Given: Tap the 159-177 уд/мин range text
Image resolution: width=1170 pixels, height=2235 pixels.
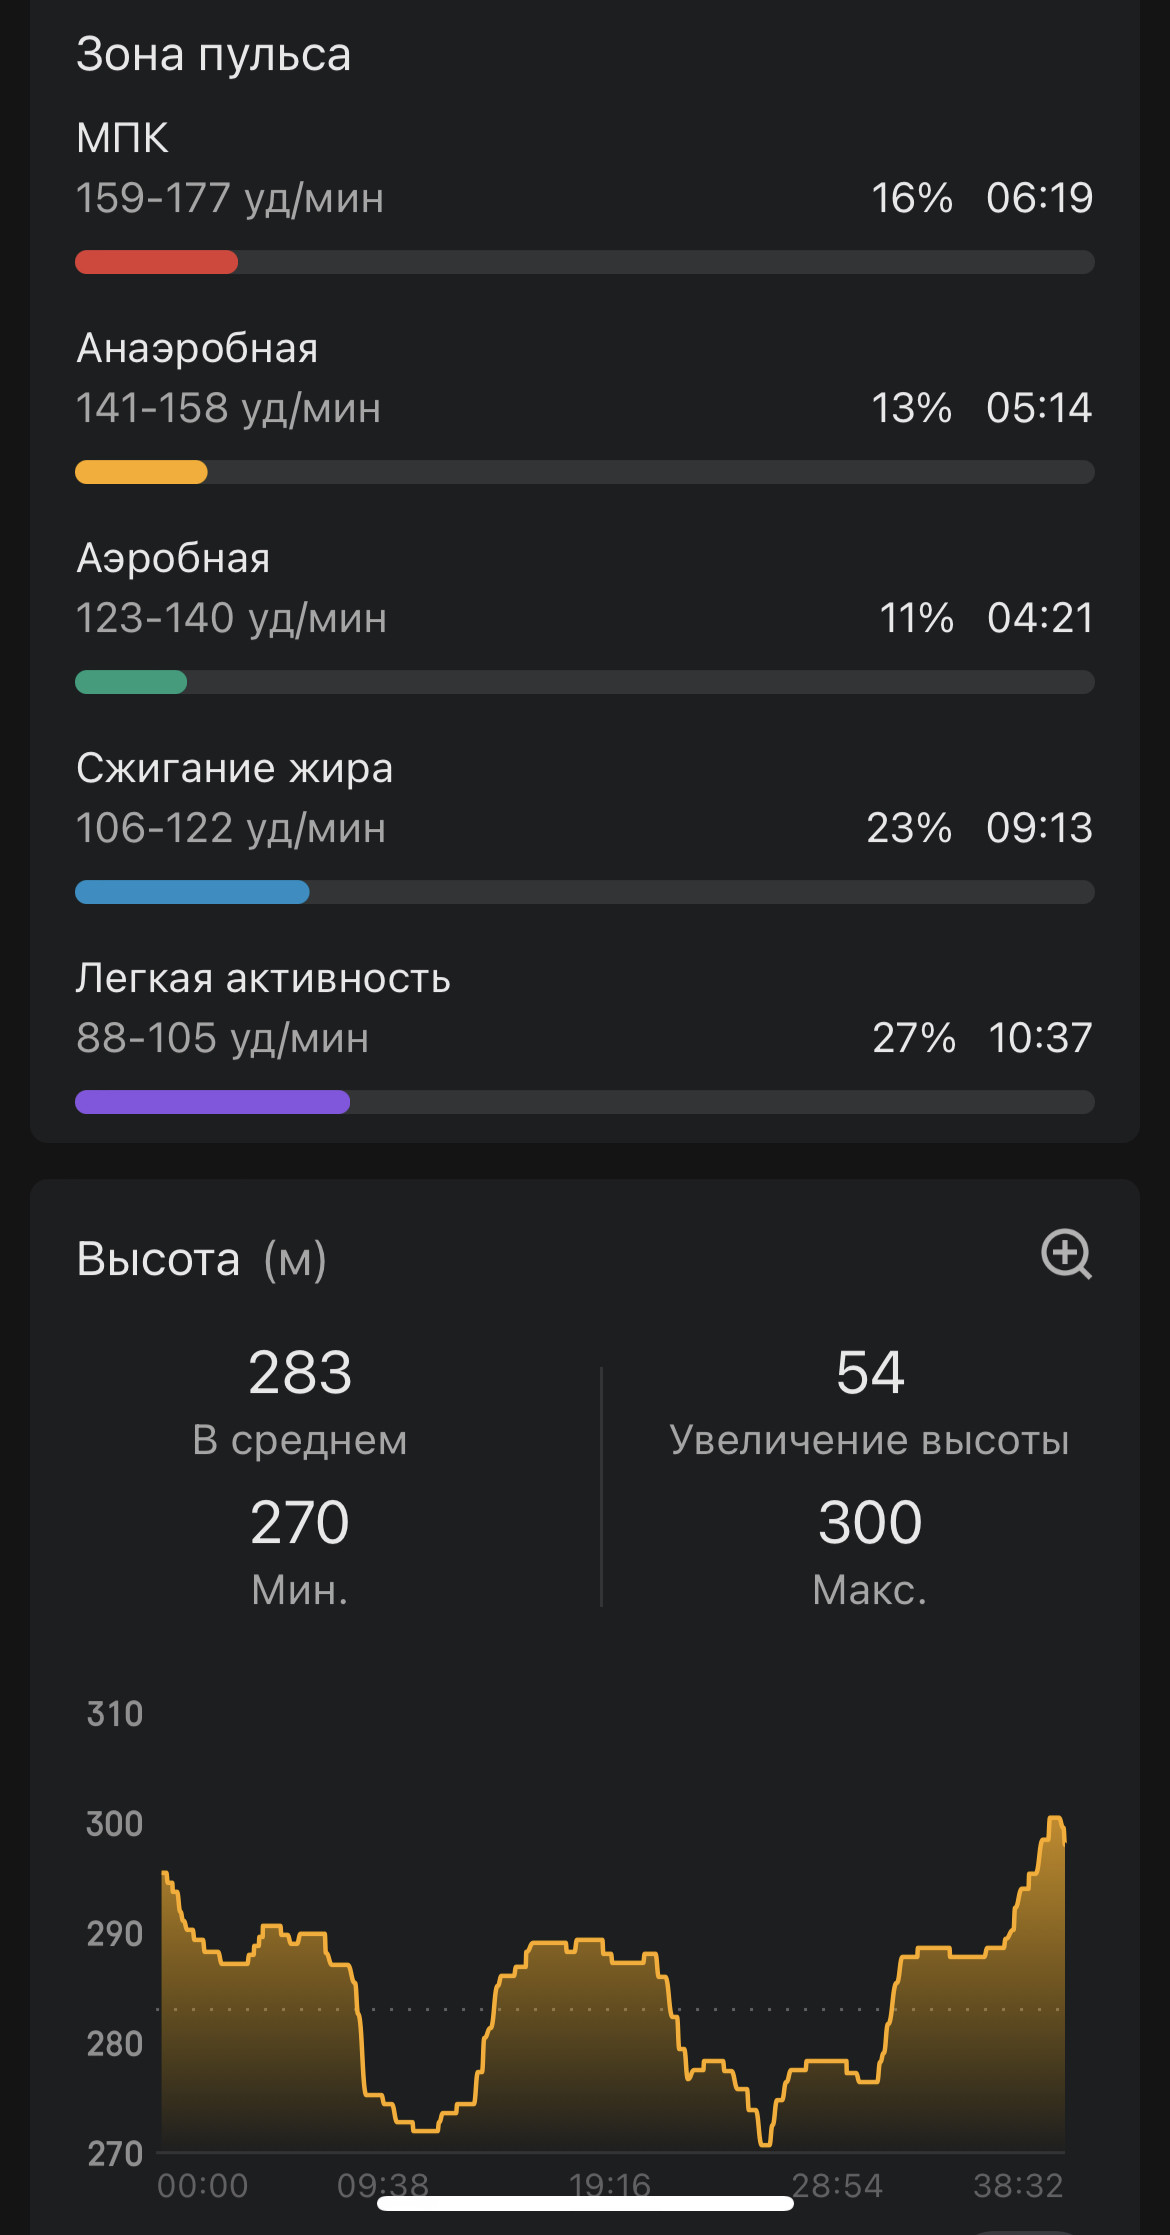Looking at the screenshot, I should tap(230, 198).
